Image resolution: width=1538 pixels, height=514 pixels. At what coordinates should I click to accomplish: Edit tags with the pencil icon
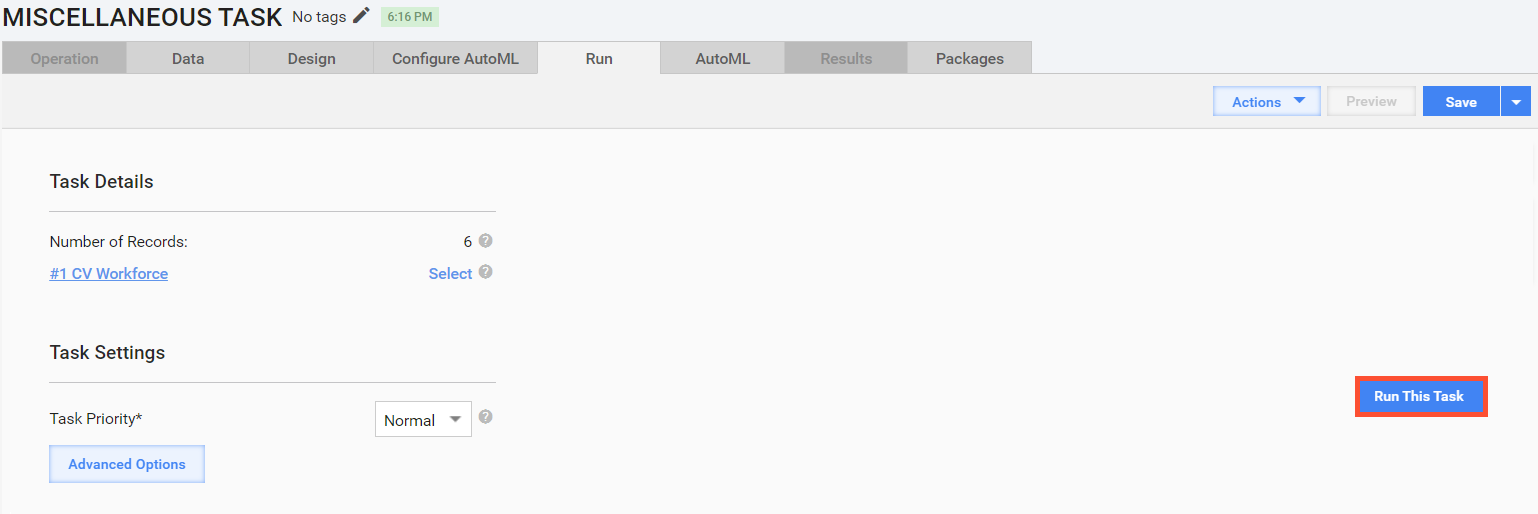pyautogui.click(x=361, y=16)
